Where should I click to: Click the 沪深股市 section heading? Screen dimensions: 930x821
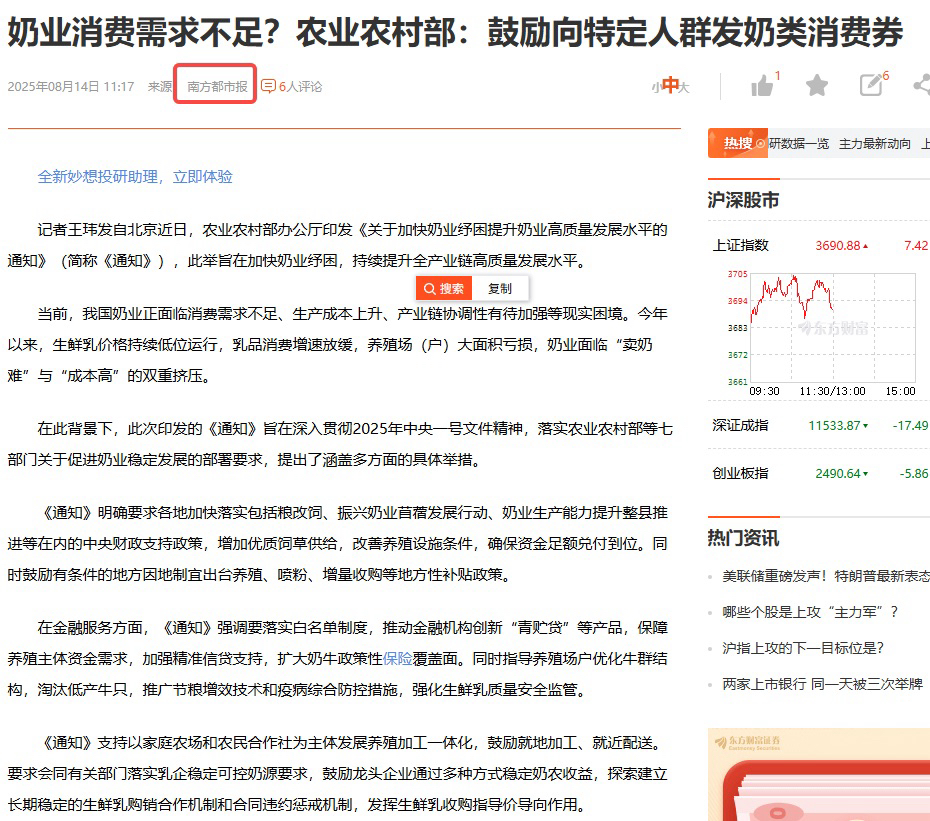click(x=743, y=200)
